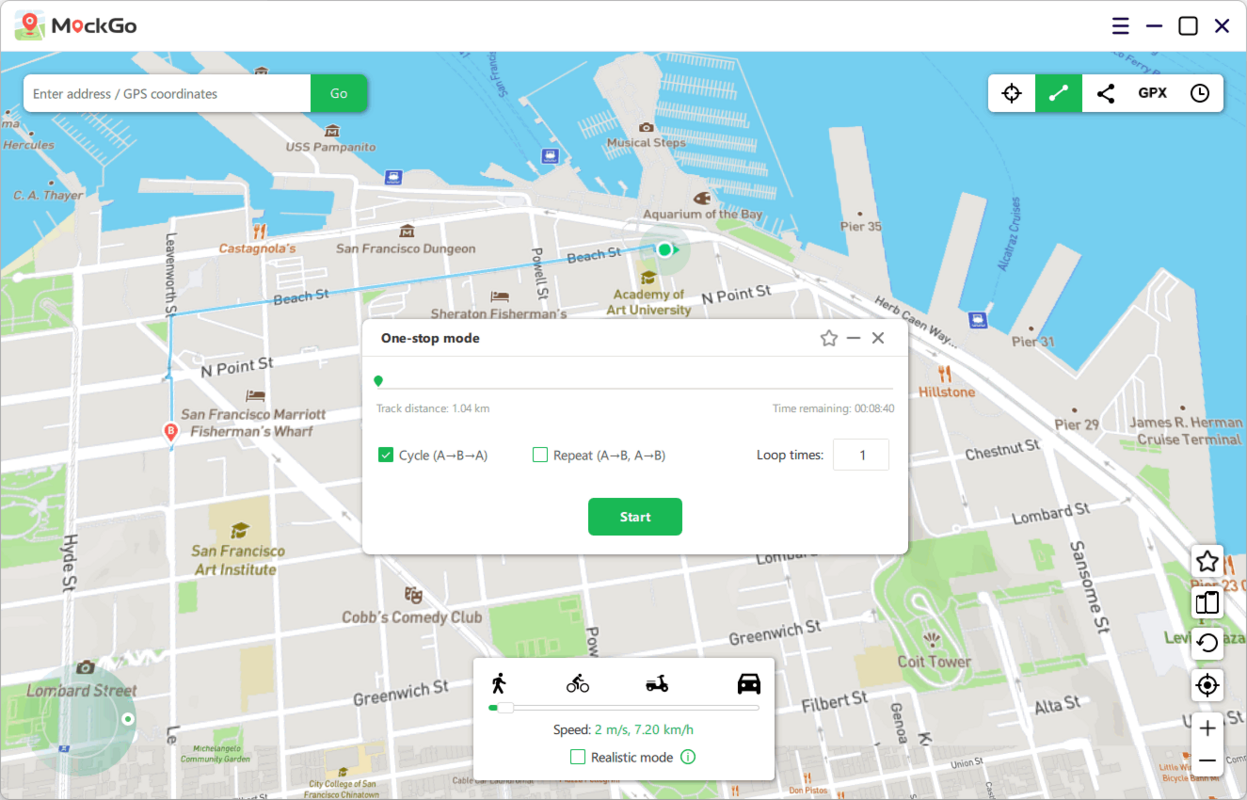
Task: Select walking speed icon
Action: coord(498,683)
